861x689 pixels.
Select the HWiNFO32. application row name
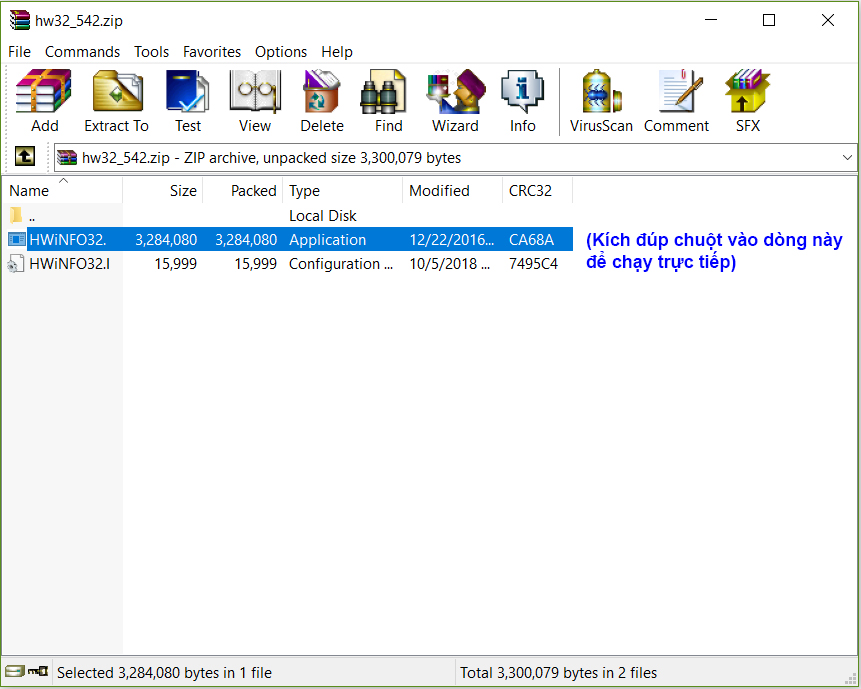tap(68, 240)
